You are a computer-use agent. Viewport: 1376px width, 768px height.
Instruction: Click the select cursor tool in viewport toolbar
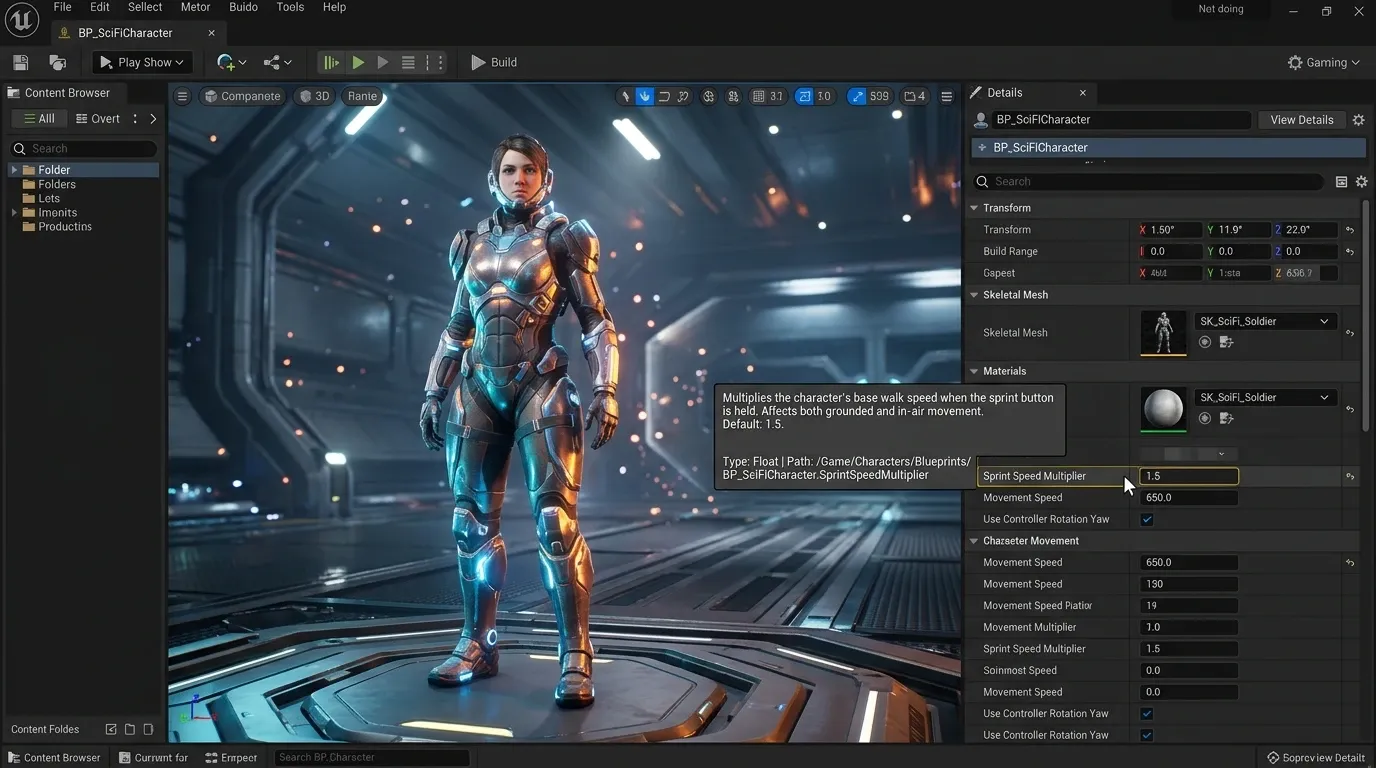click(626, 96)
